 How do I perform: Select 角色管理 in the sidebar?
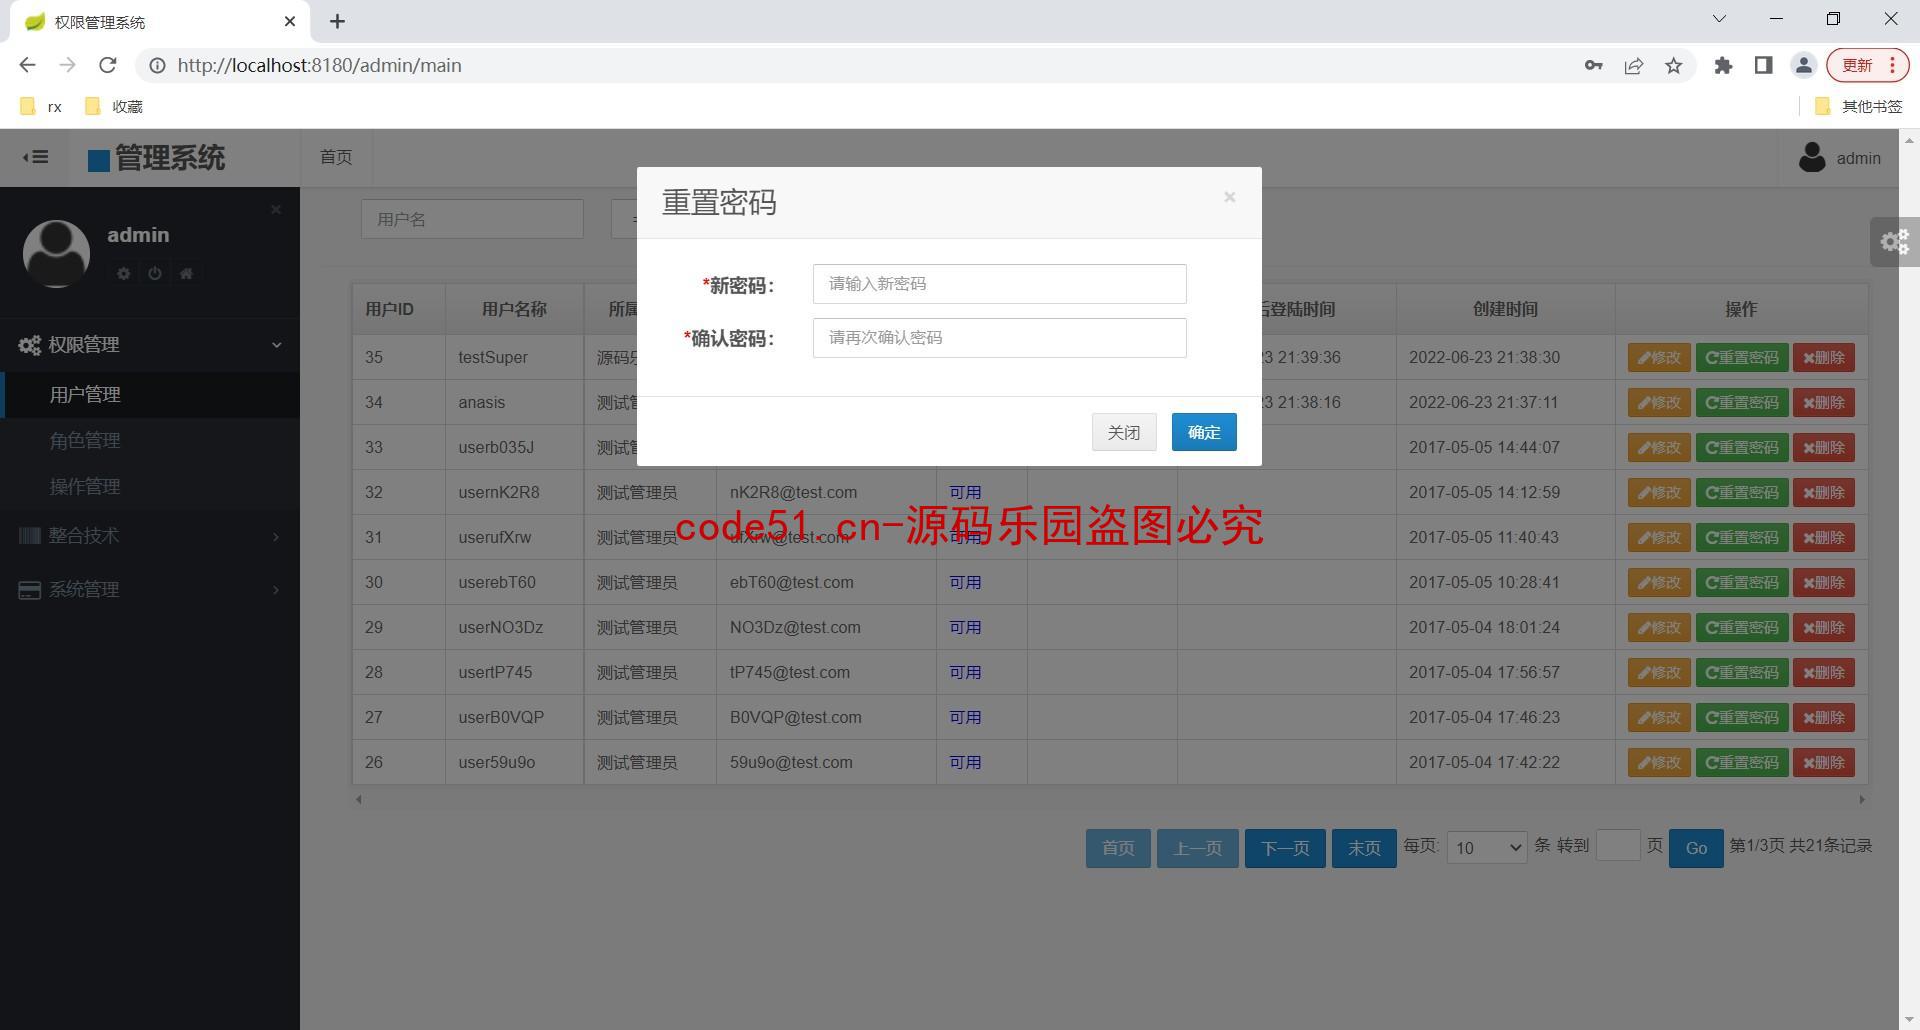pyautogui.click(x=150, y=441)
